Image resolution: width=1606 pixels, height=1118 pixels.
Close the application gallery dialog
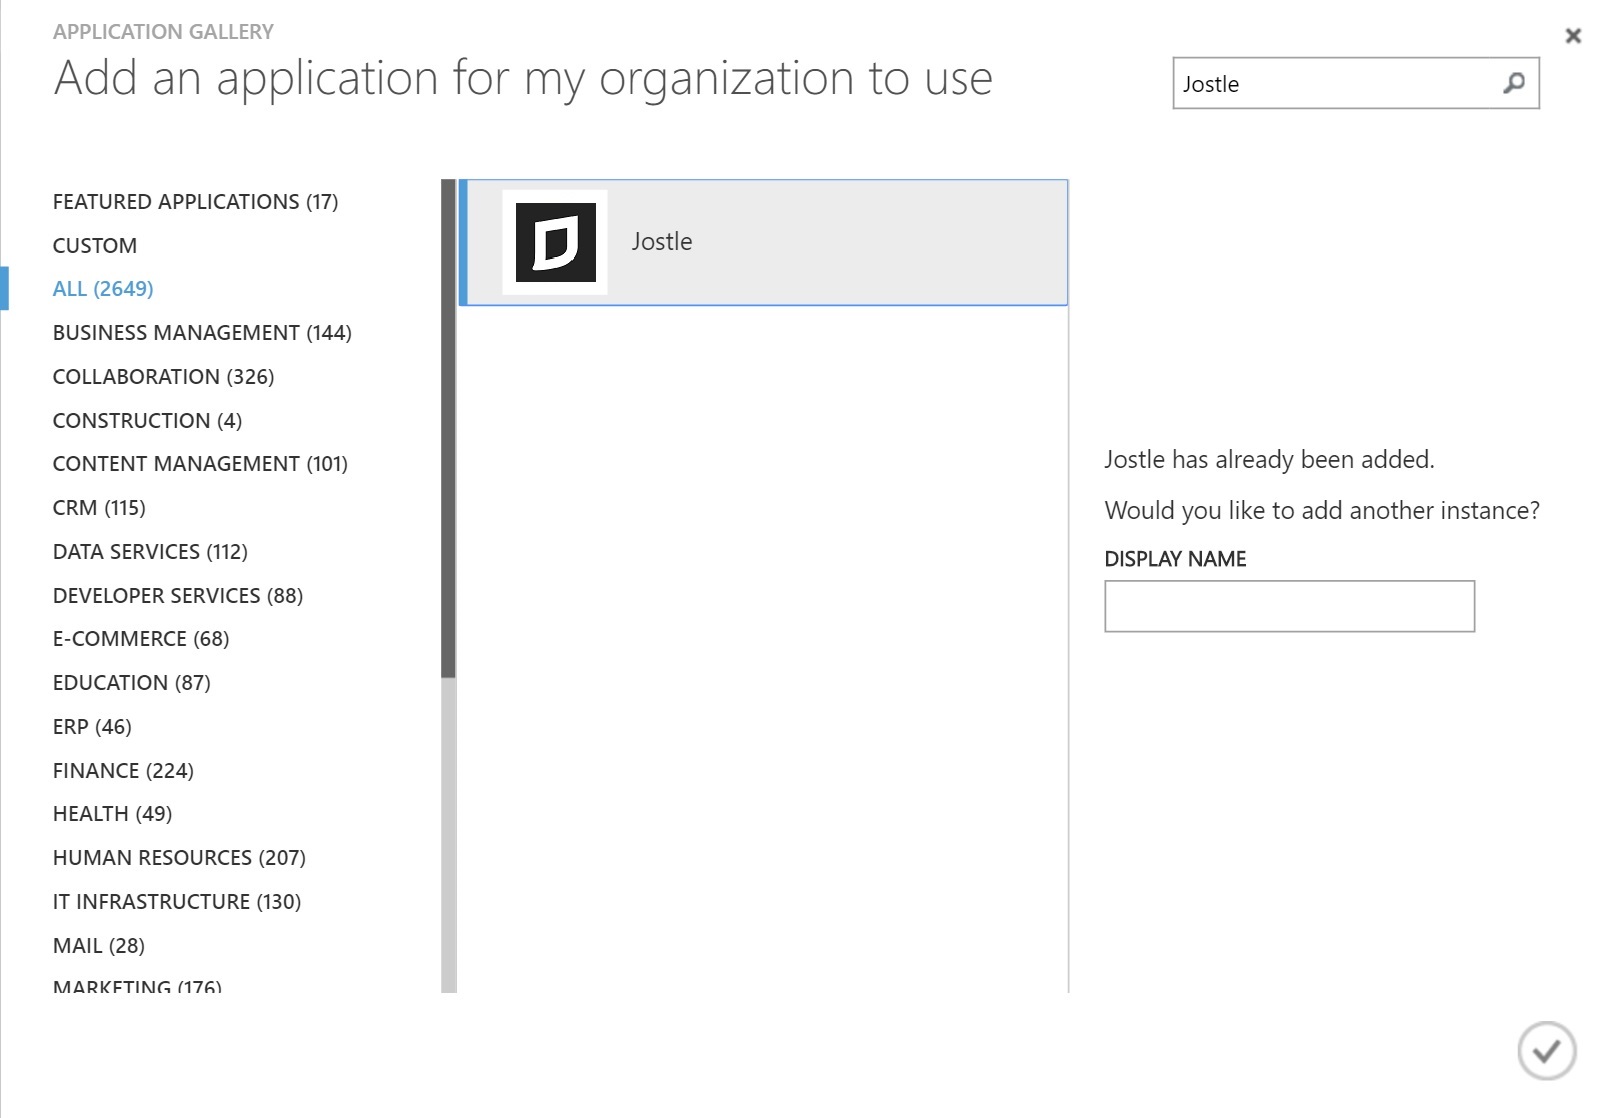pos(1573,36)
